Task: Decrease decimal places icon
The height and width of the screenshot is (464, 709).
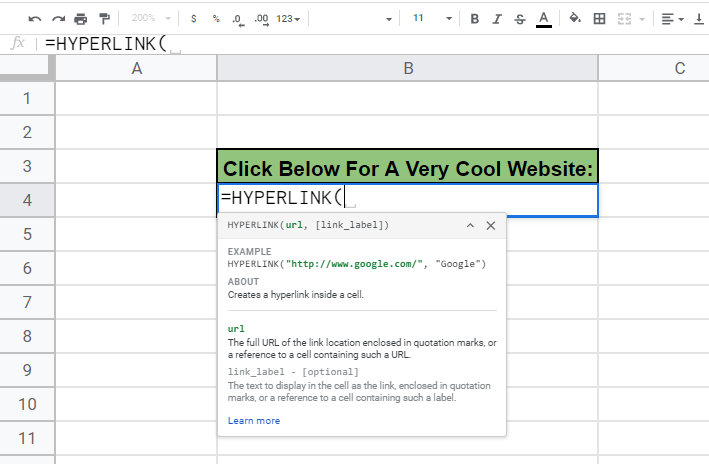Action: coord(238,19)
